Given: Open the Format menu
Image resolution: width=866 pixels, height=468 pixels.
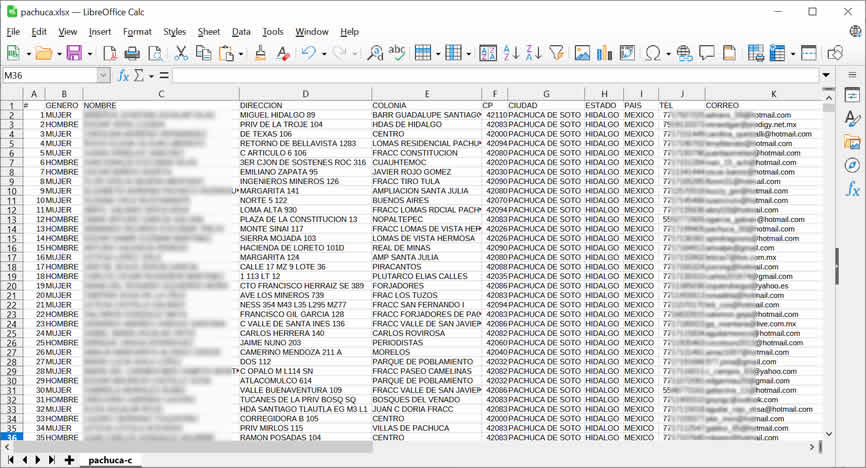Looking at the screenshot, I should coord(137,32).
